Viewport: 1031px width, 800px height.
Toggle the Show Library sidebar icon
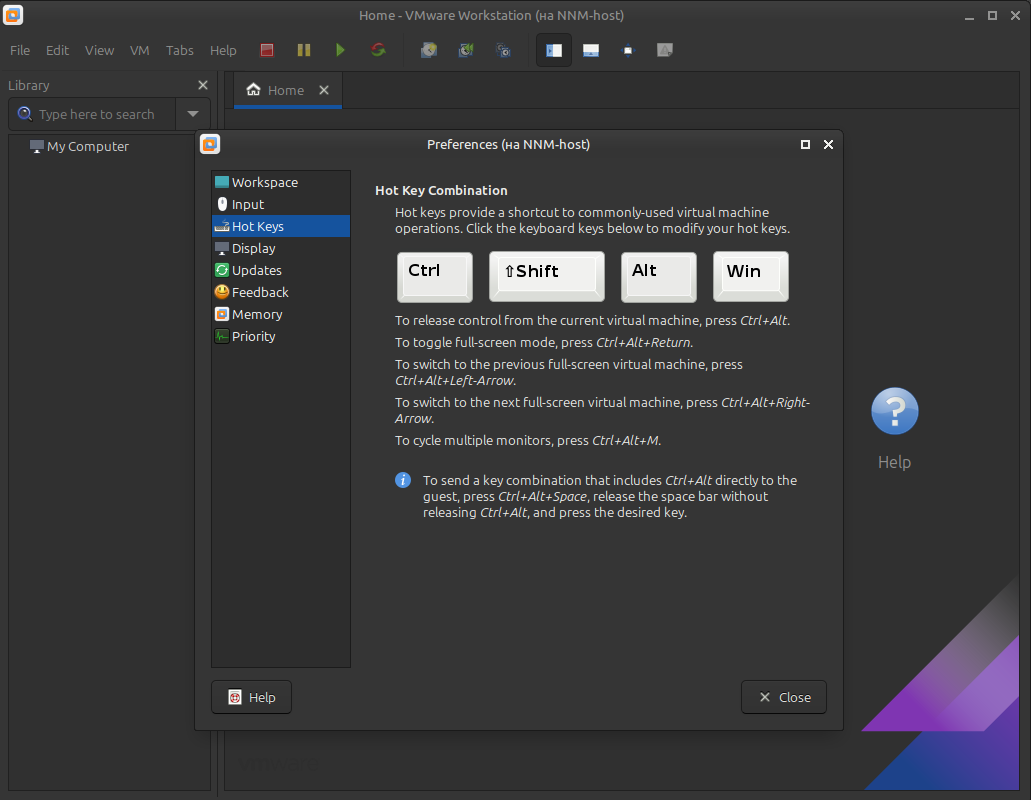(554, 50)
